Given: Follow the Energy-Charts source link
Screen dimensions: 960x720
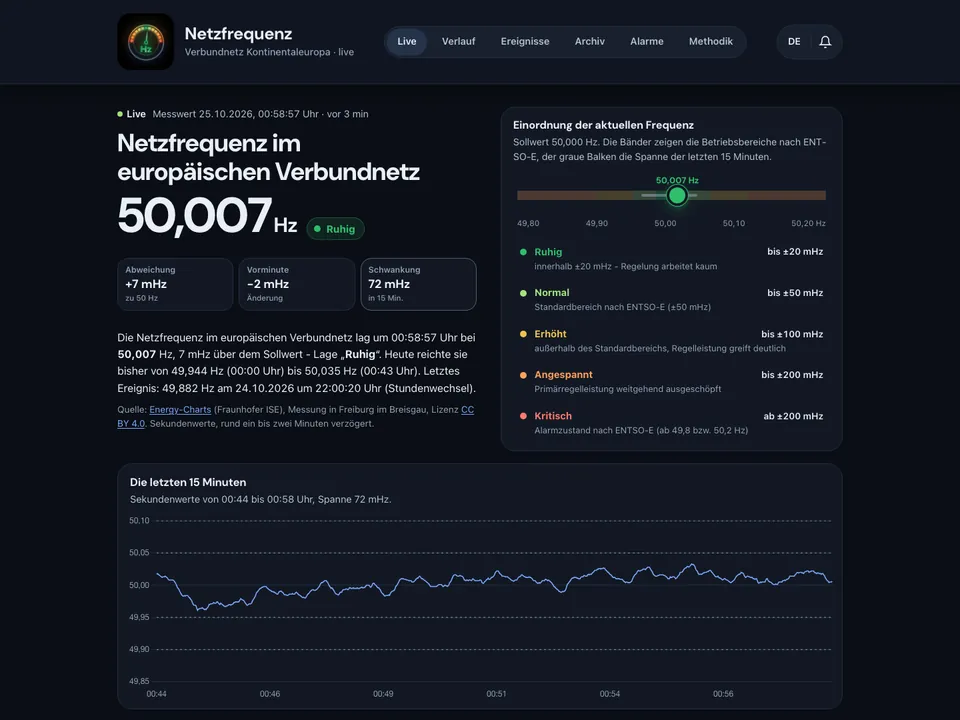Looking at the screenshot, I should (180, 410).
